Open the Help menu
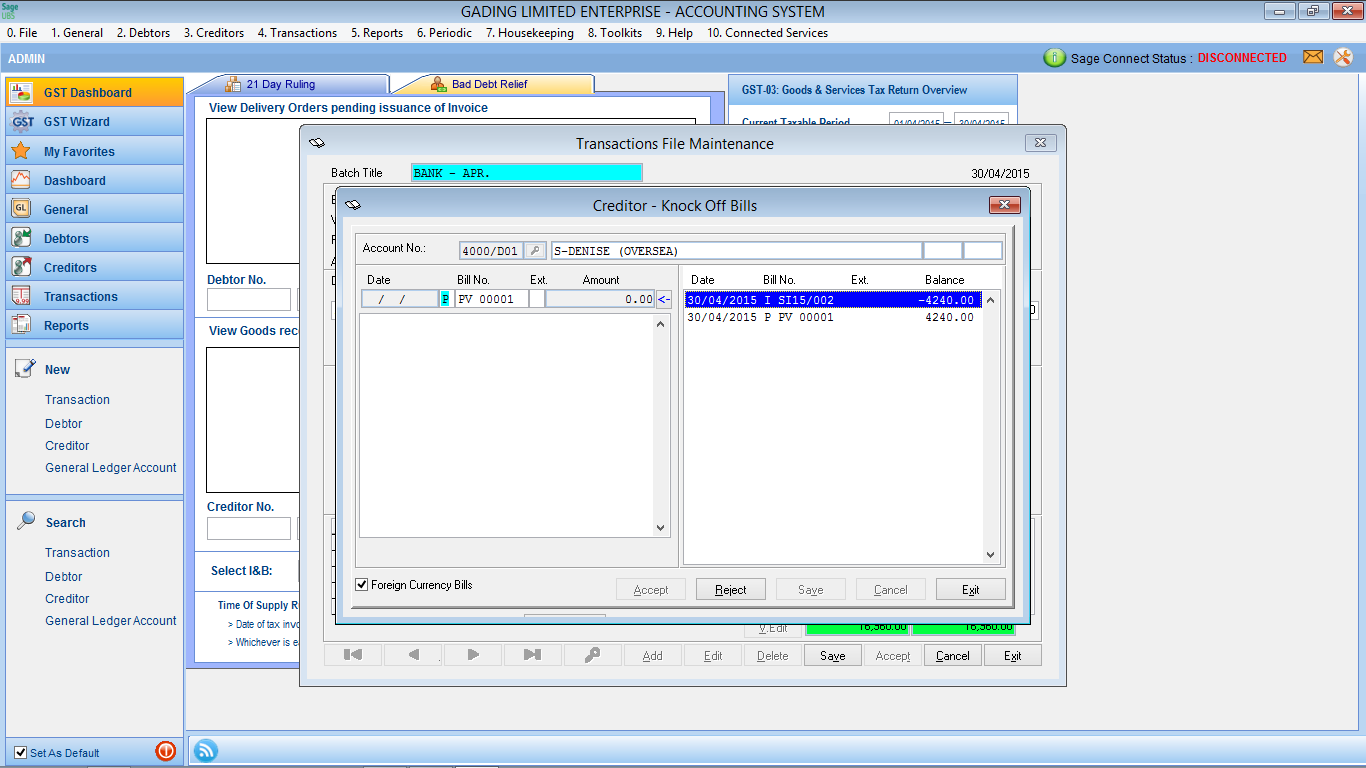The image size is (1366, 768). pos(674,33)
